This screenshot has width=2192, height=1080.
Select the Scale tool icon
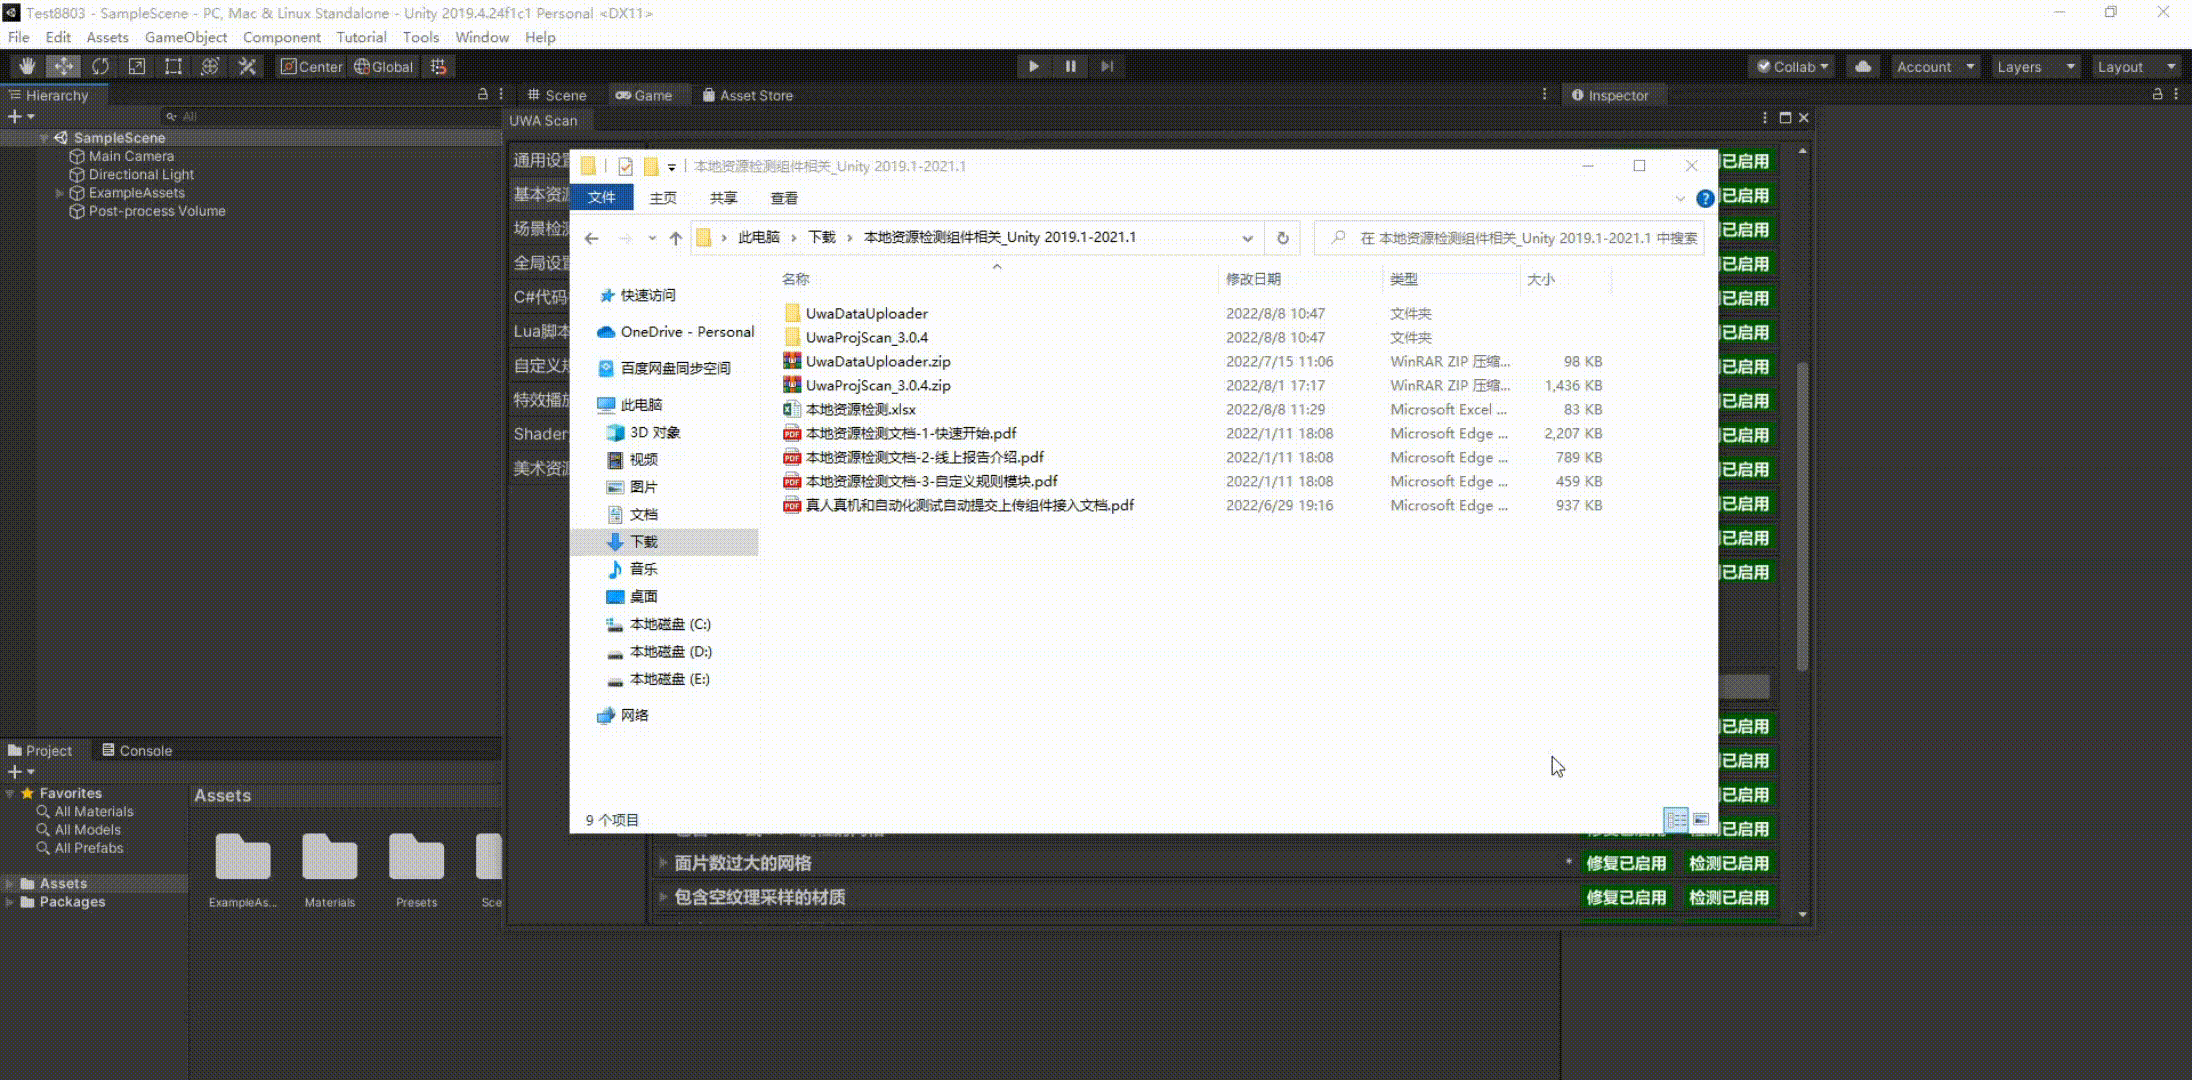pyautogui.click(x=137, y=66)
